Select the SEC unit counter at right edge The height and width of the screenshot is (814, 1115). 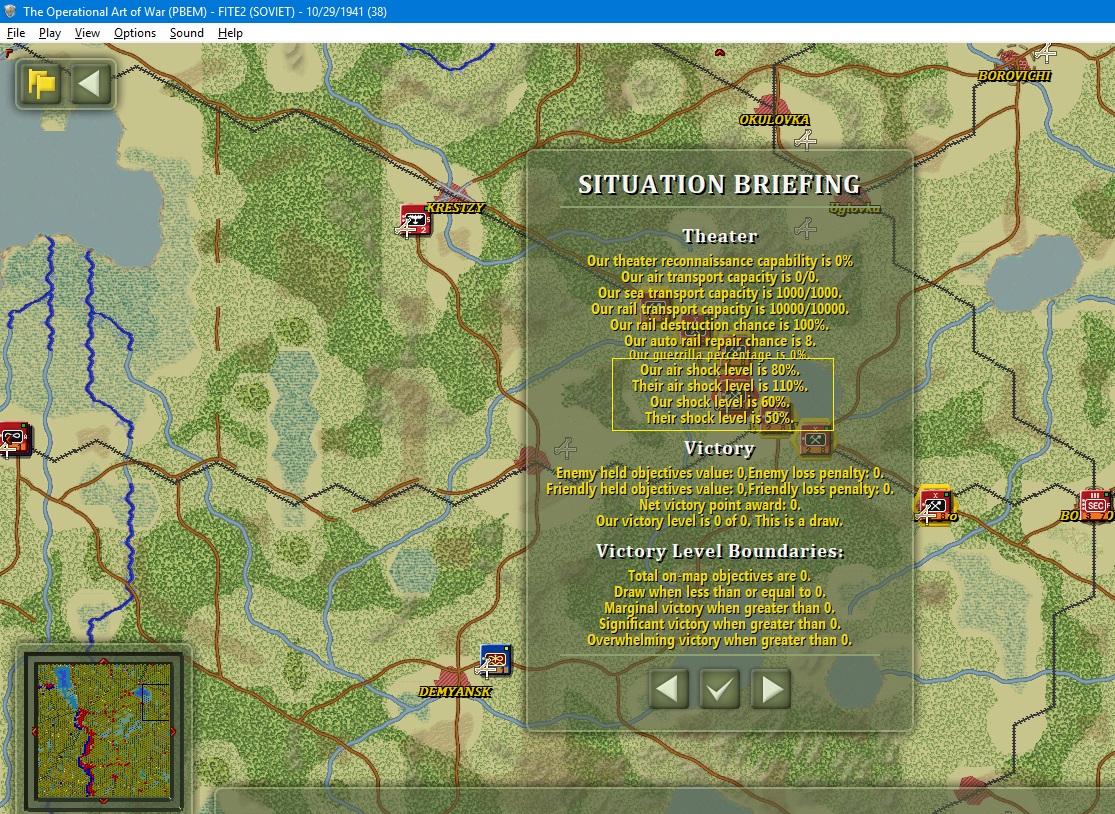click(1095, 505)
